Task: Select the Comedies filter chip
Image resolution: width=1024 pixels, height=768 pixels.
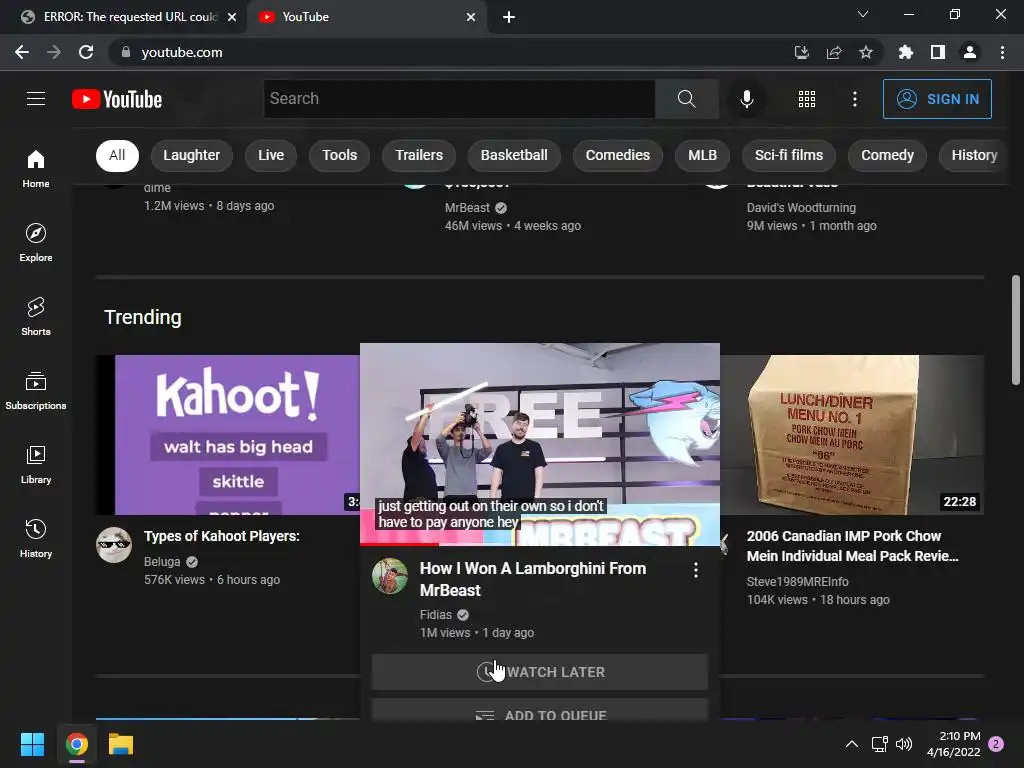Action: click(618, 155)
